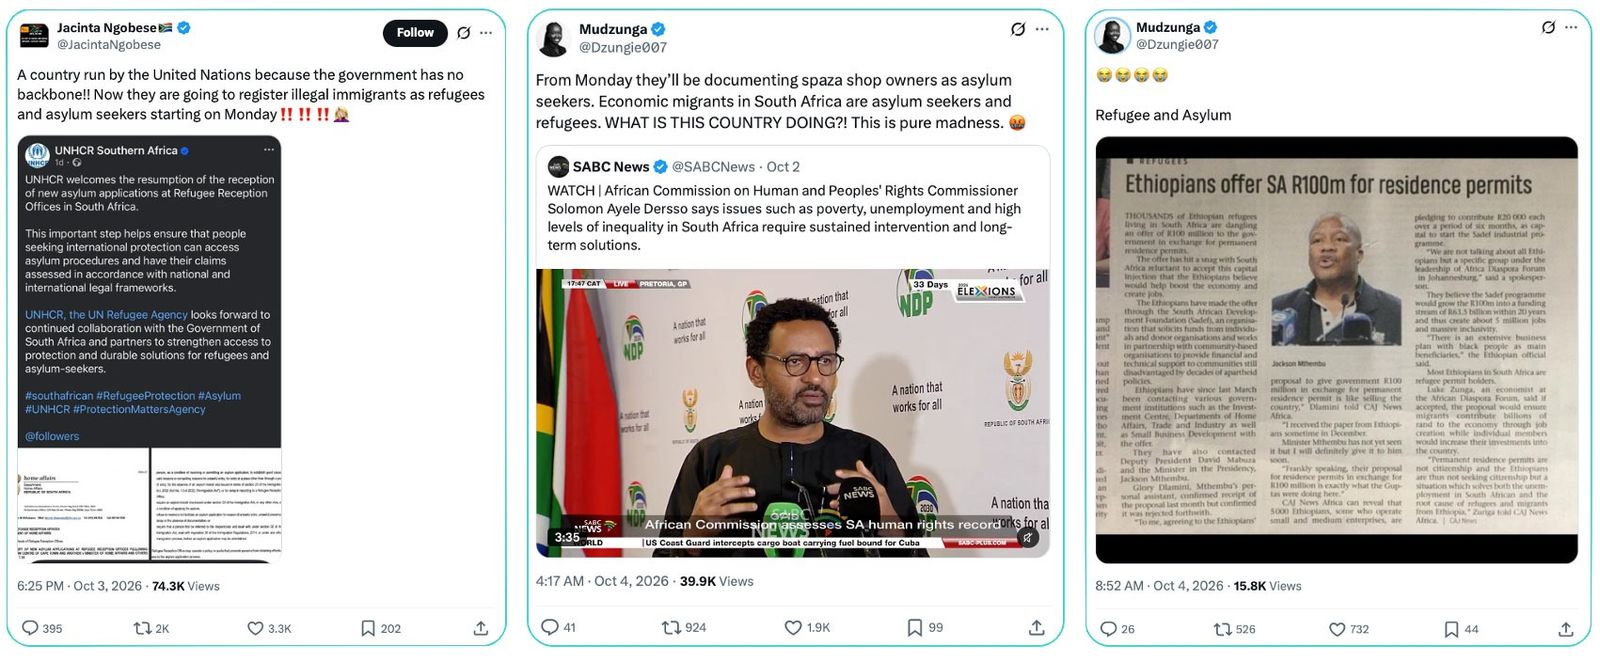Open more options on the Refugee and Asylum tweet
The width and height of the screenshot is (1600, 662).
(x=1571, y=27)
